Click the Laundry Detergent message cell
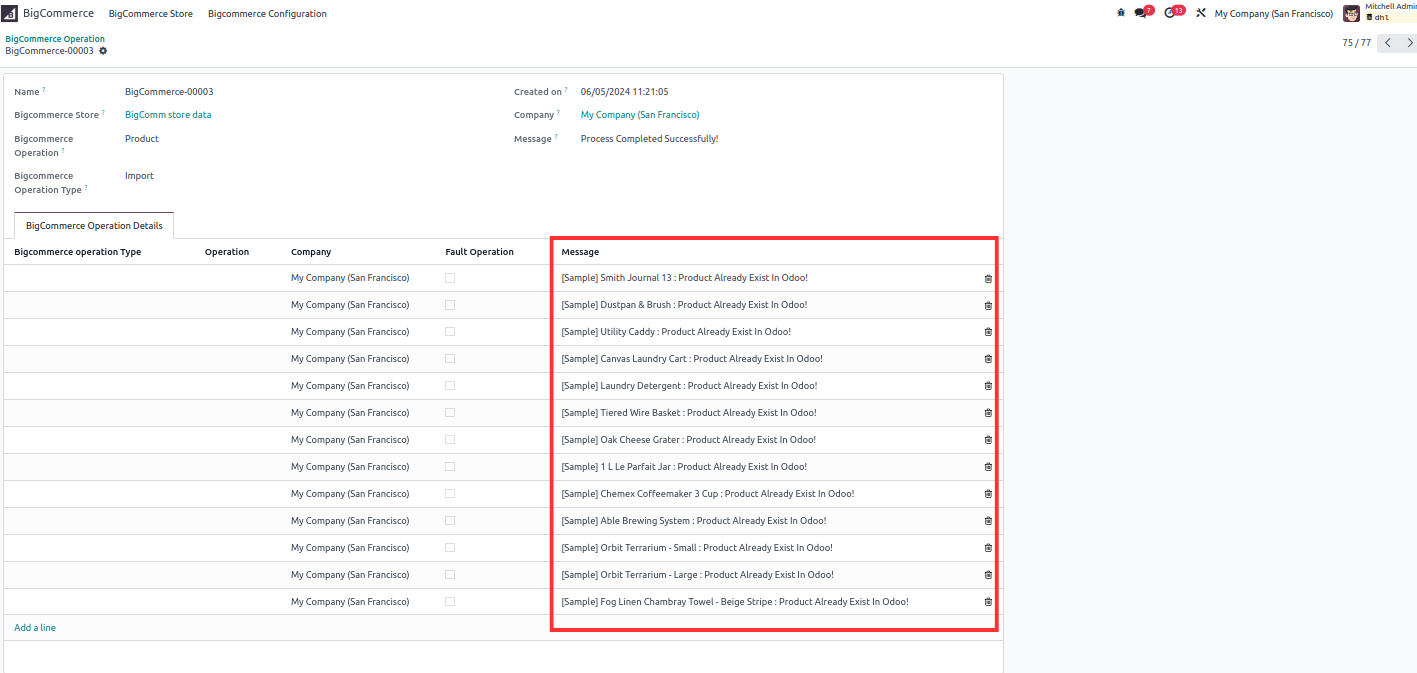The height and width of the screenshot is (673, 1417). coord(689,386)
